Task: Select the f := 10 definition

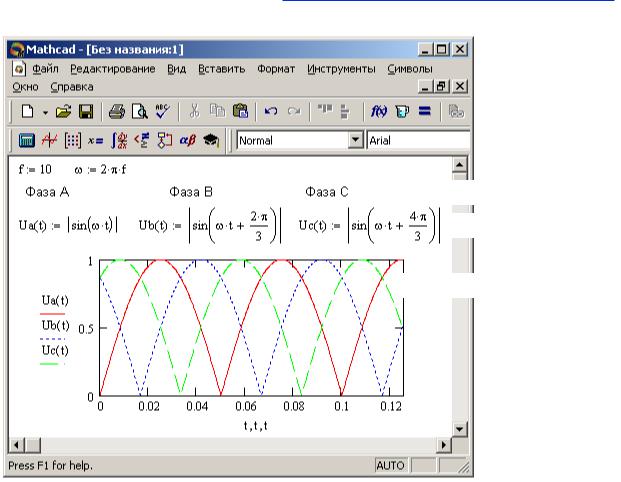Action: (35, 170)
